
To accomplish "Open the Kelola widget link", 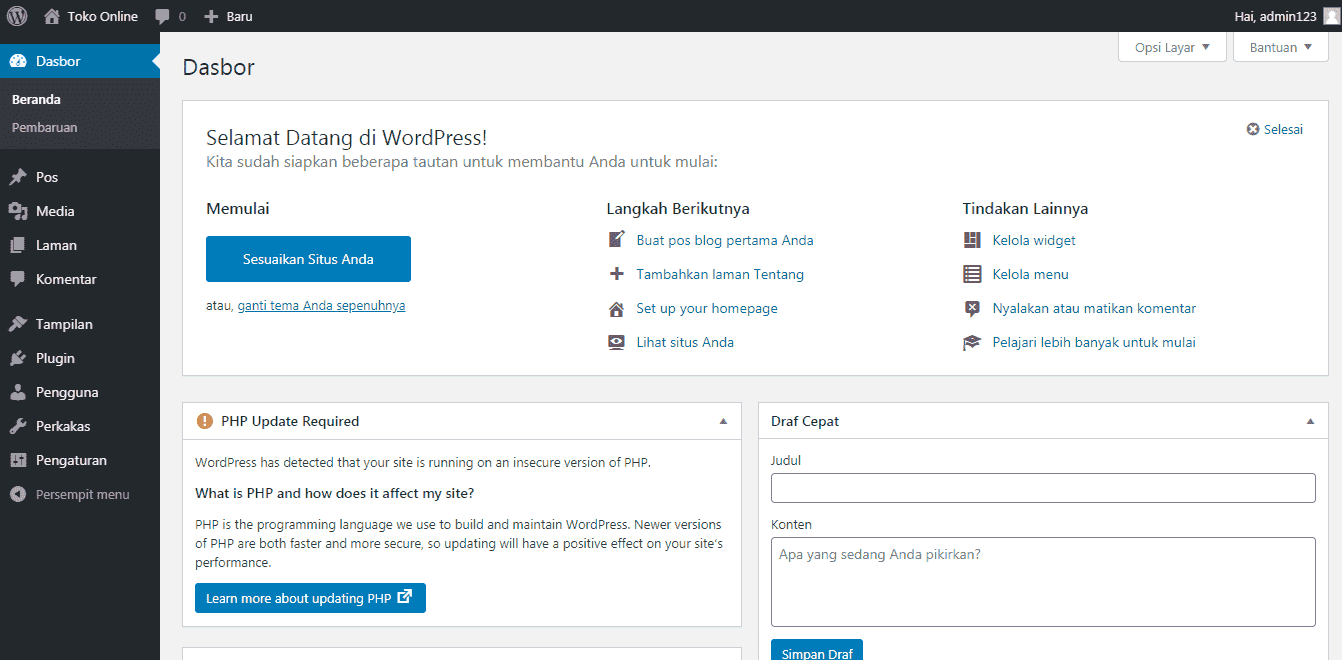I will [1034, 240].
